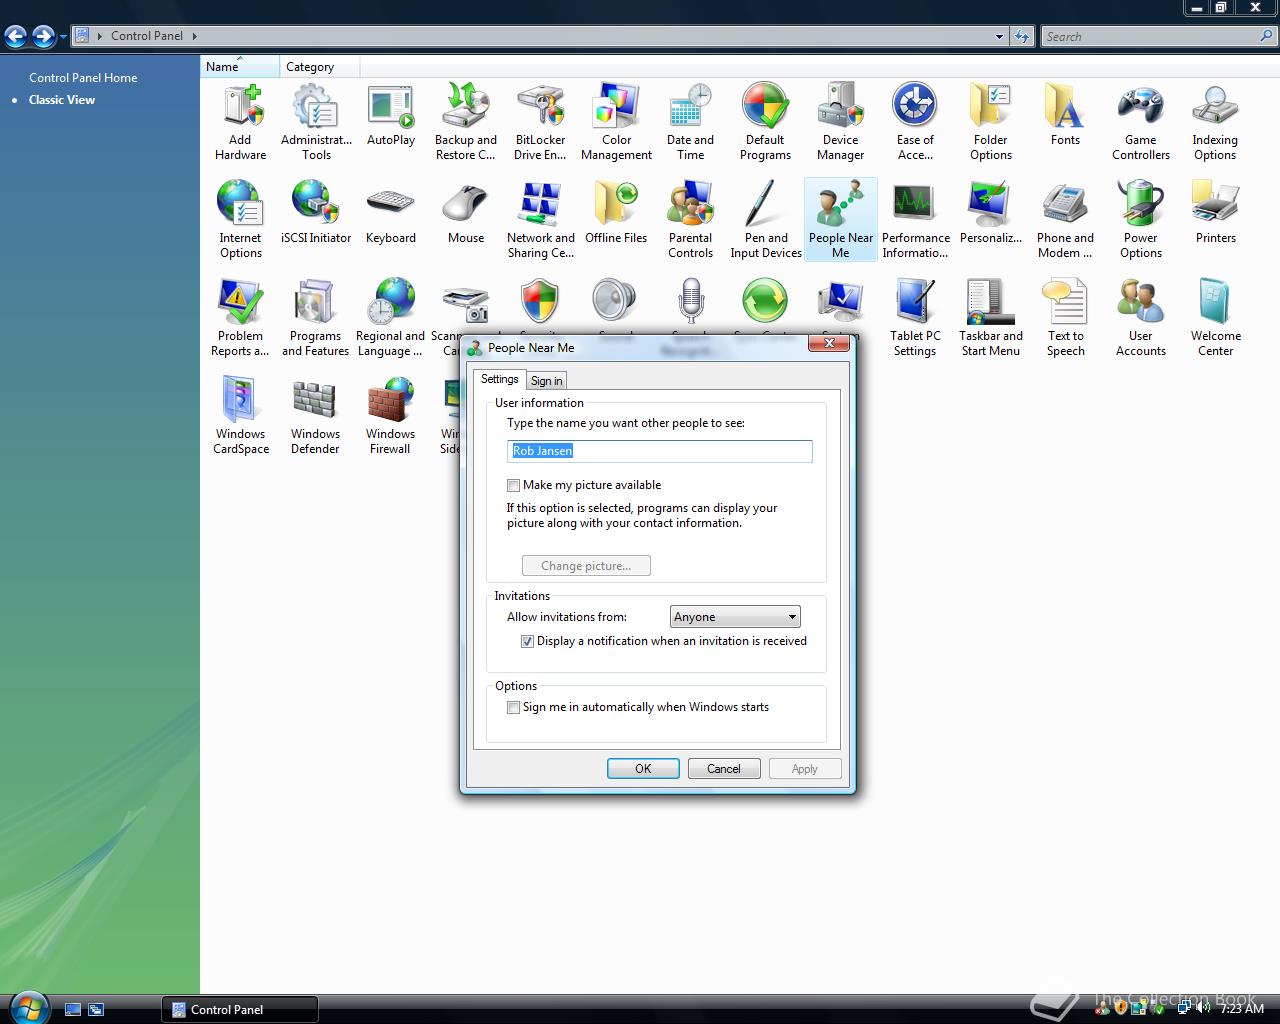Open Personalization settings icon
Image resolution: width=1280 pixels, height=1024 pixels.
pos(991,213)
